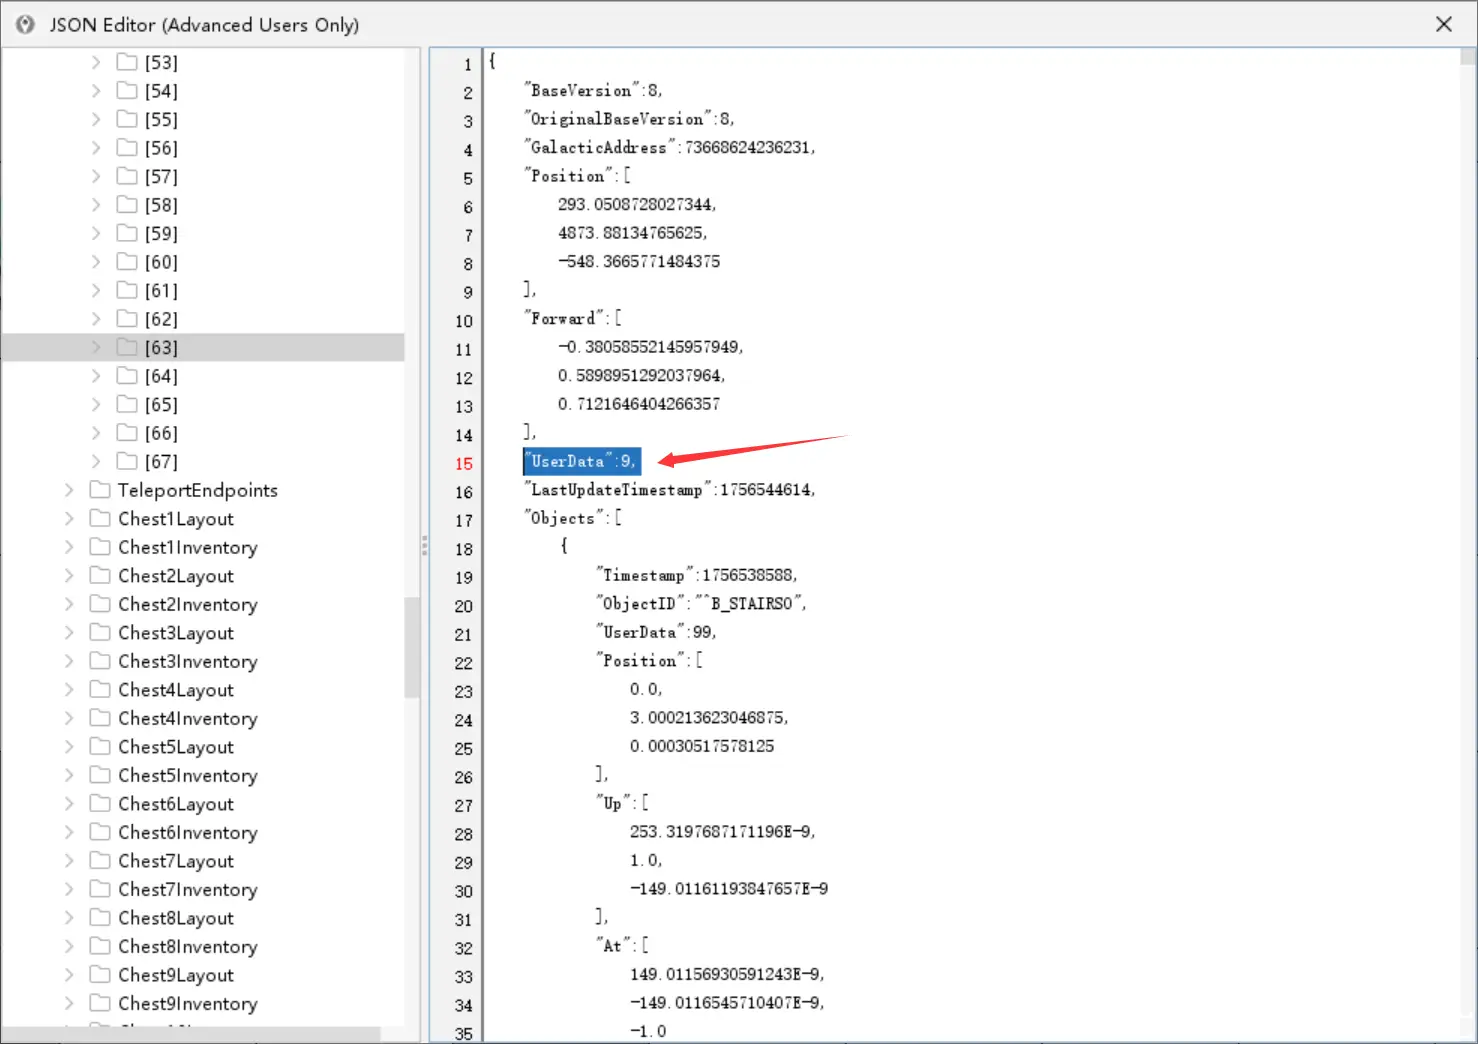
Task: Click the JSON Editor app icon in title bar
Action: [x=25, y=24]
